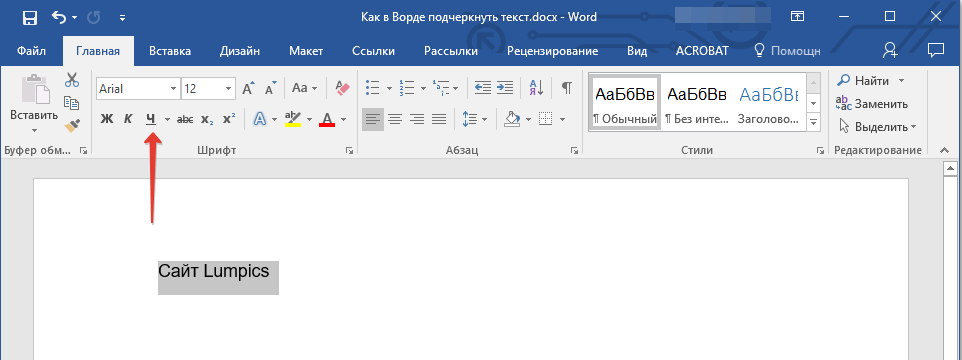Click the Cut scissors icon
This screenshot has width=962, height=360.
pyautogui.click(x=72, y=80)
